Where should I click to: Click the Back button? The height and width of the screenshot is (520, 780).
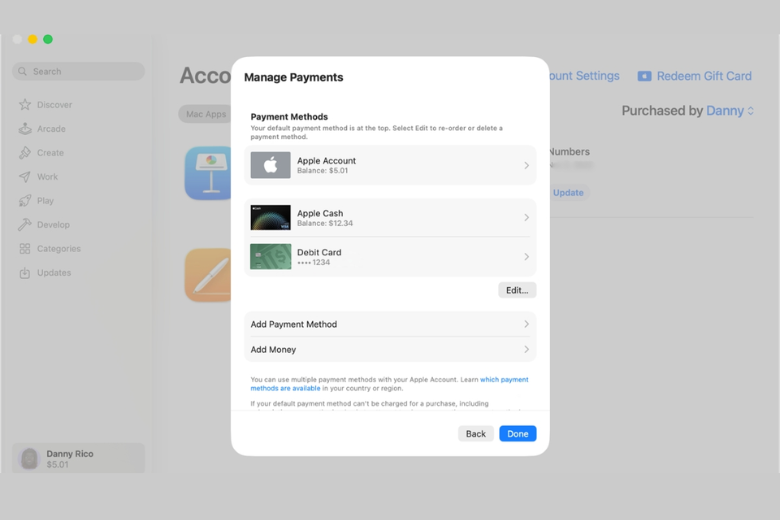[x=476, y=433]
